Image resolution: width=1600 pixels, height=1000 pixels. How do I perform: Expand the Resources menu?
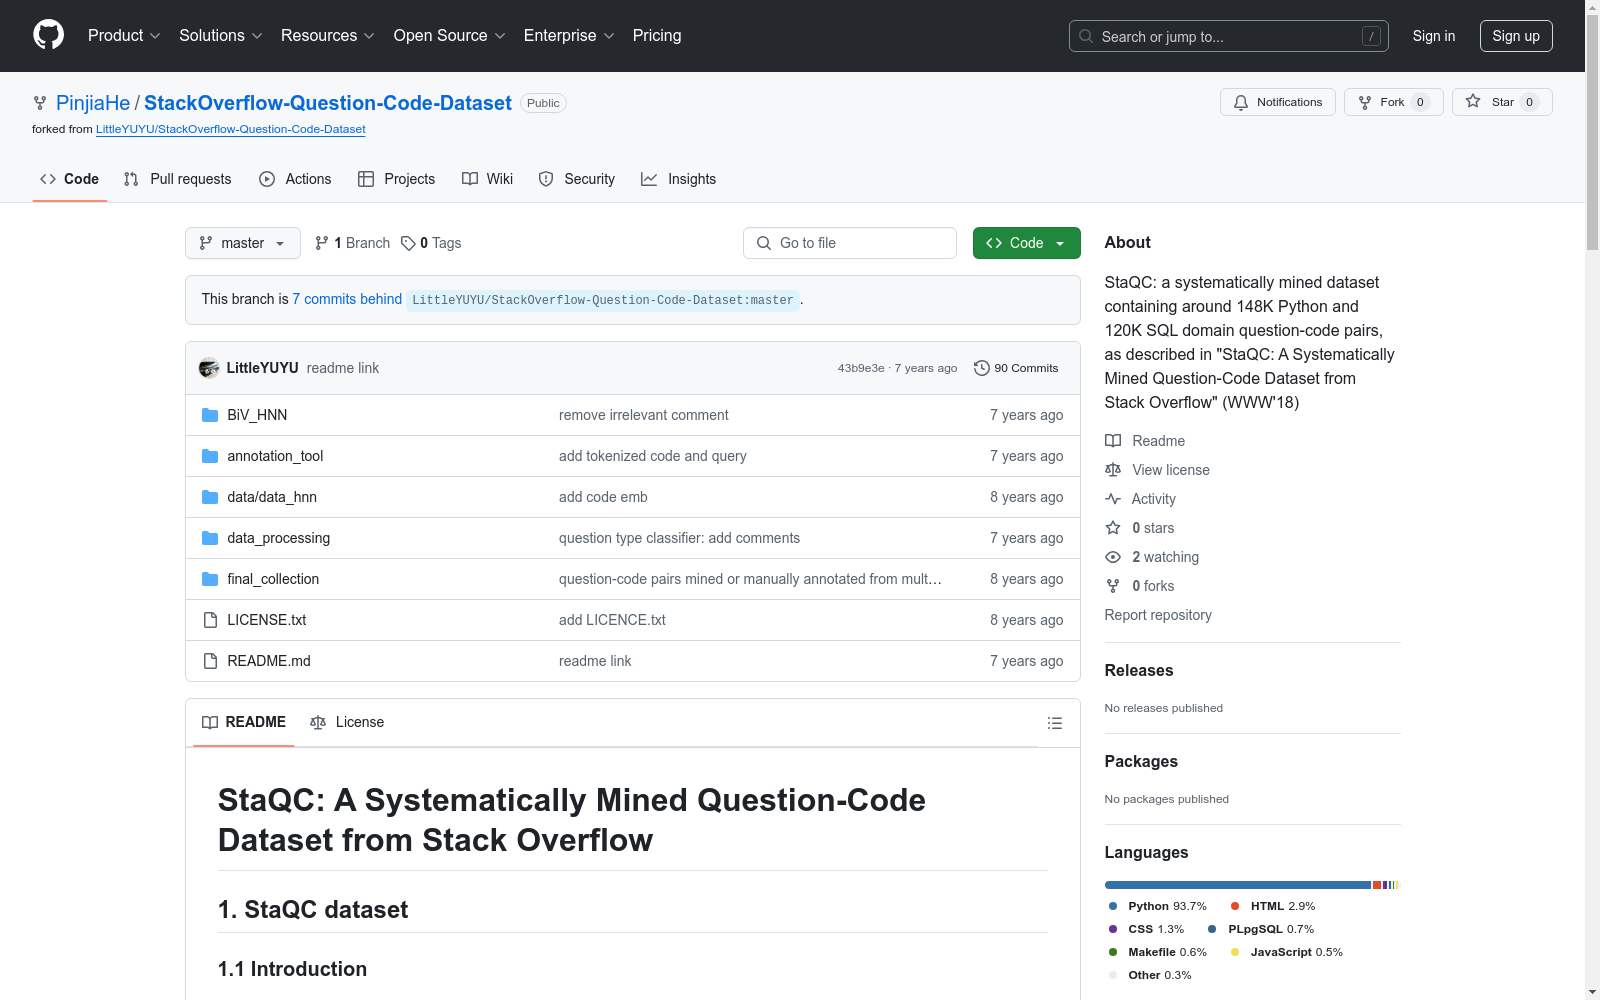(328, 36)
